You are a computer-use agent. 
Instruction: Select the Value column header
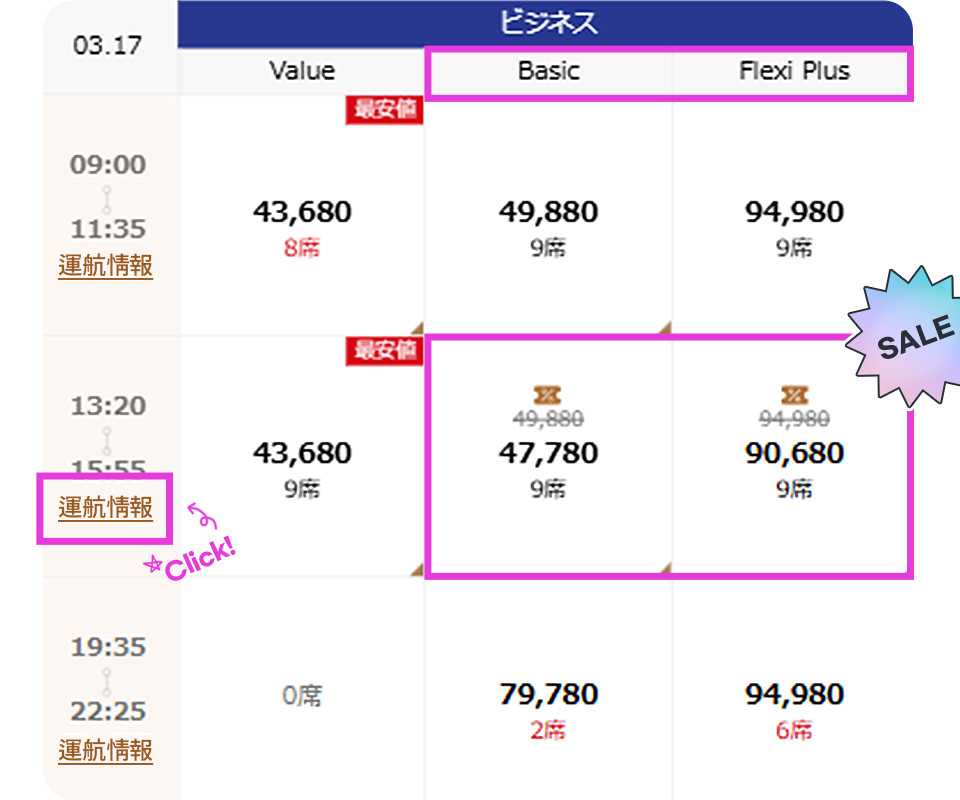pos(301,71)
